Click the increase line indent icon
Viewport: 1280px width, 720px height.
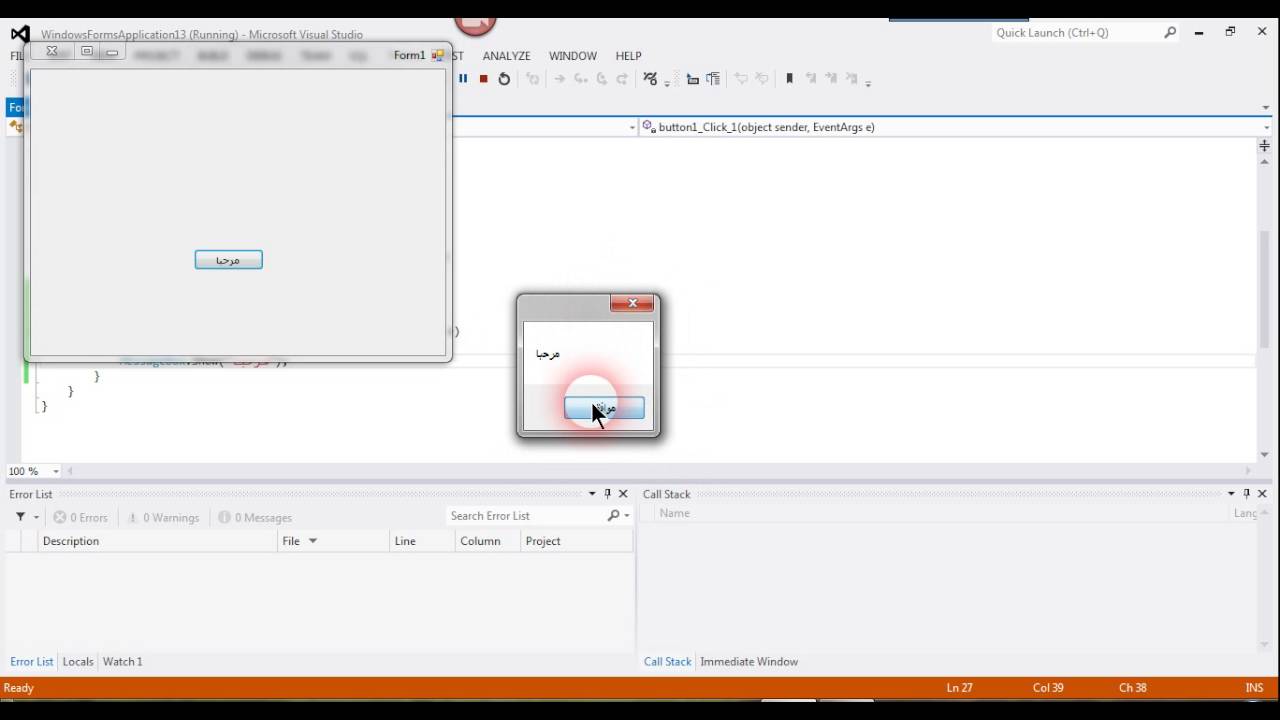tap(713, 79)
